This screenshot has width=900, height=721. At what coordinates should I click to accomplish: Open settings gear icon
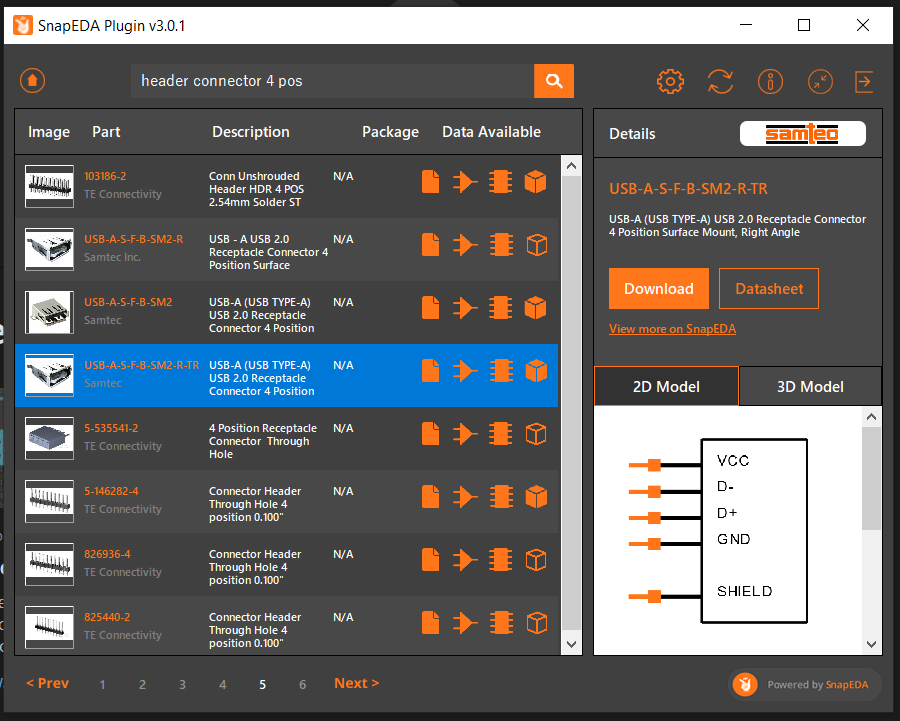tap(669, 82)
